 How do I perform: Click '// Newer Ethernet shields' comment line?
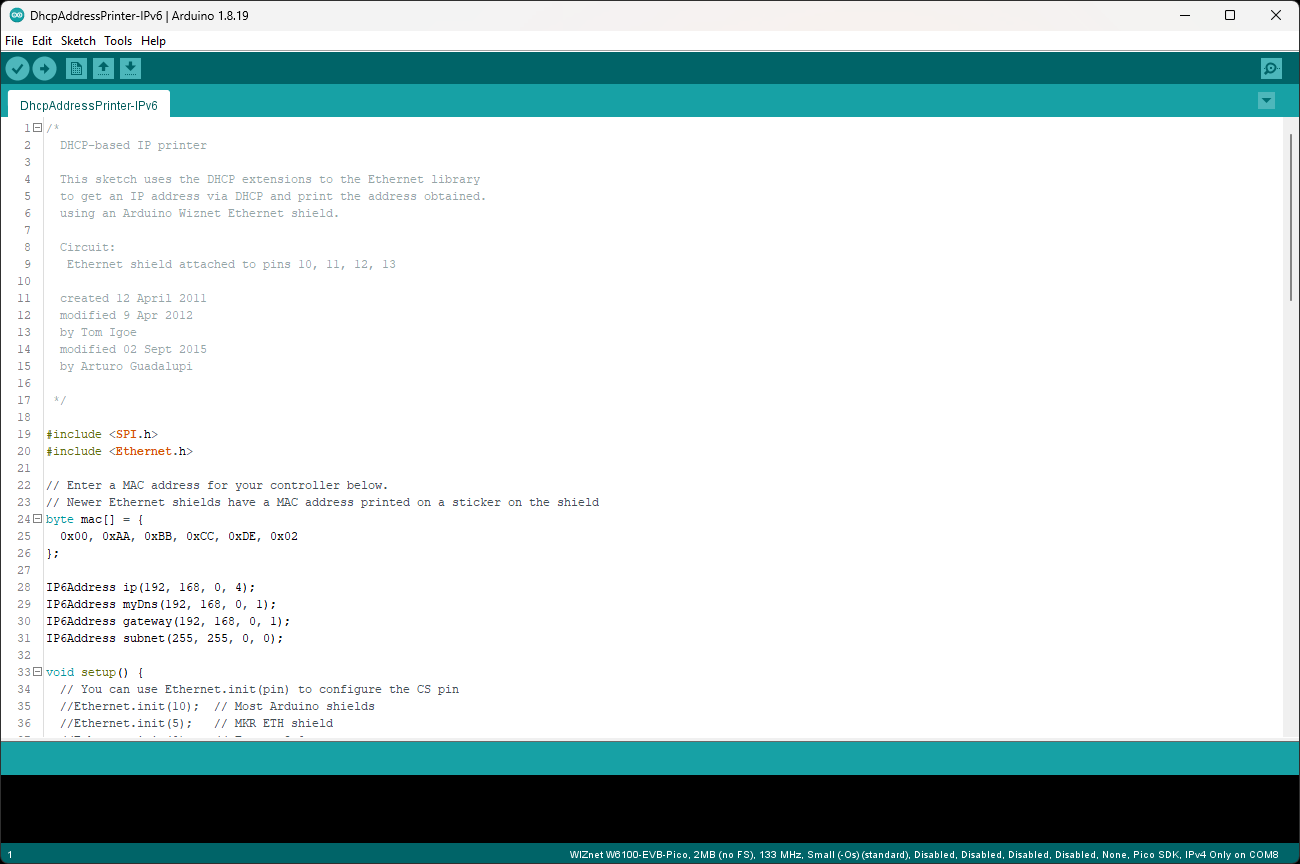pyautogui.click(x=323, y=502)
